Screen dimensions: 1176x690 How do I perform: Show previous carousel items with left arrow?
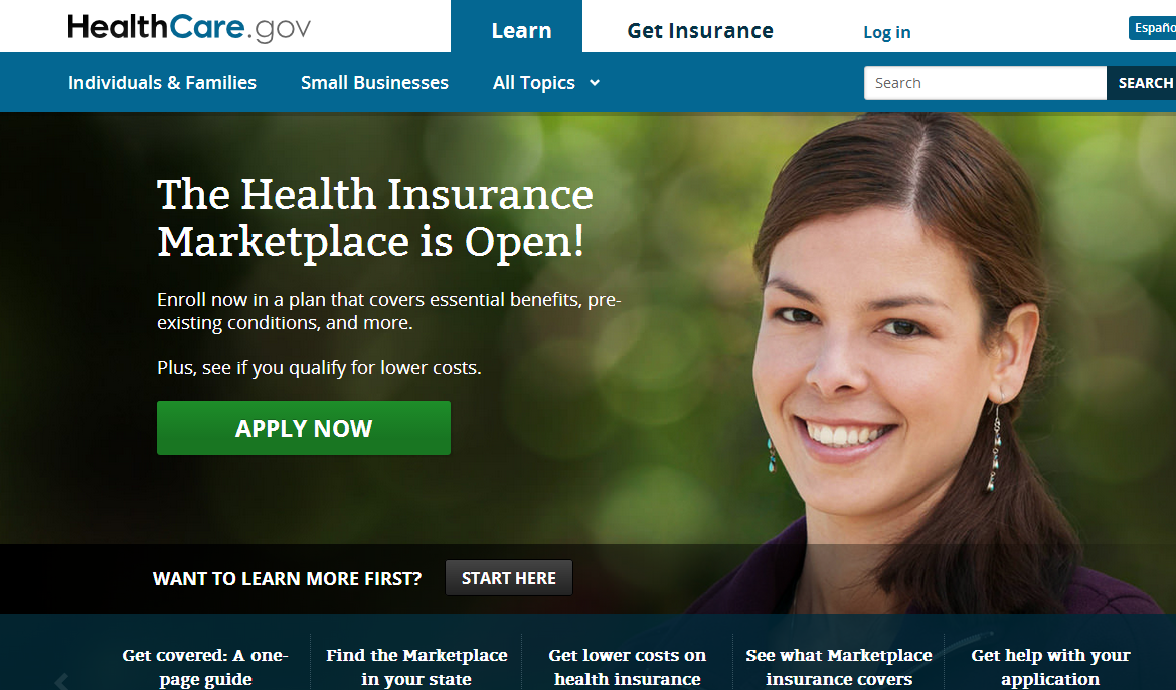(62, 681)
